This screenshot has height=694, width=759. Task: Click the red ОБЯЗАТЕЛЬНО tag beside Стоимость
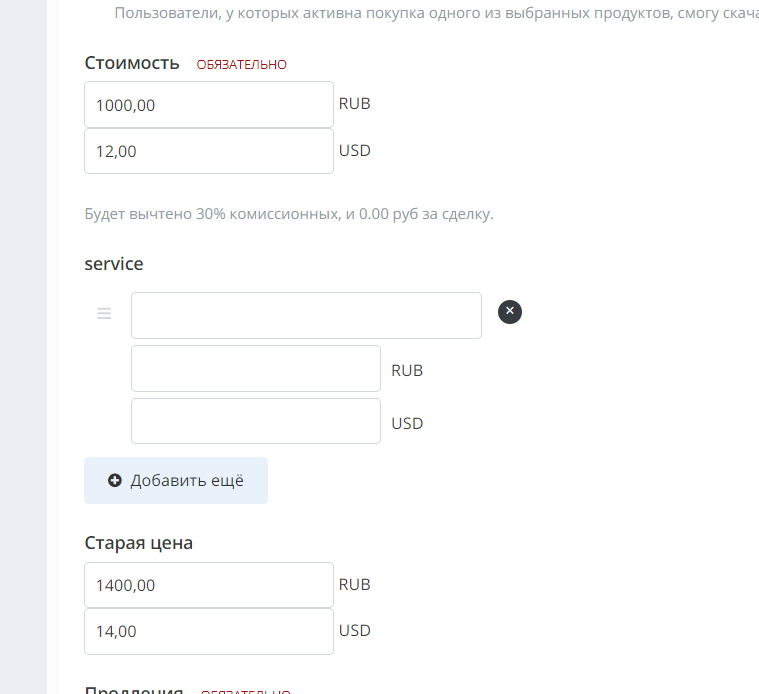tap(242, 65)
